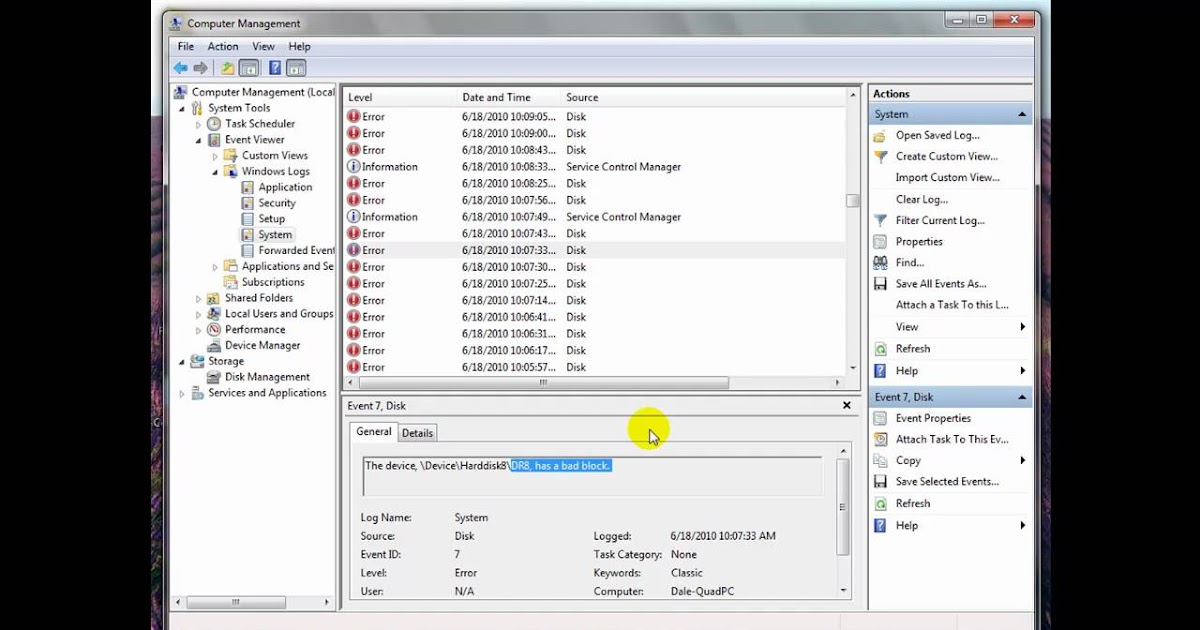Toggle the Show/Hide Console Tree toolbar icon
Viewport: 1200px width, 630px height.
[248, 68]
